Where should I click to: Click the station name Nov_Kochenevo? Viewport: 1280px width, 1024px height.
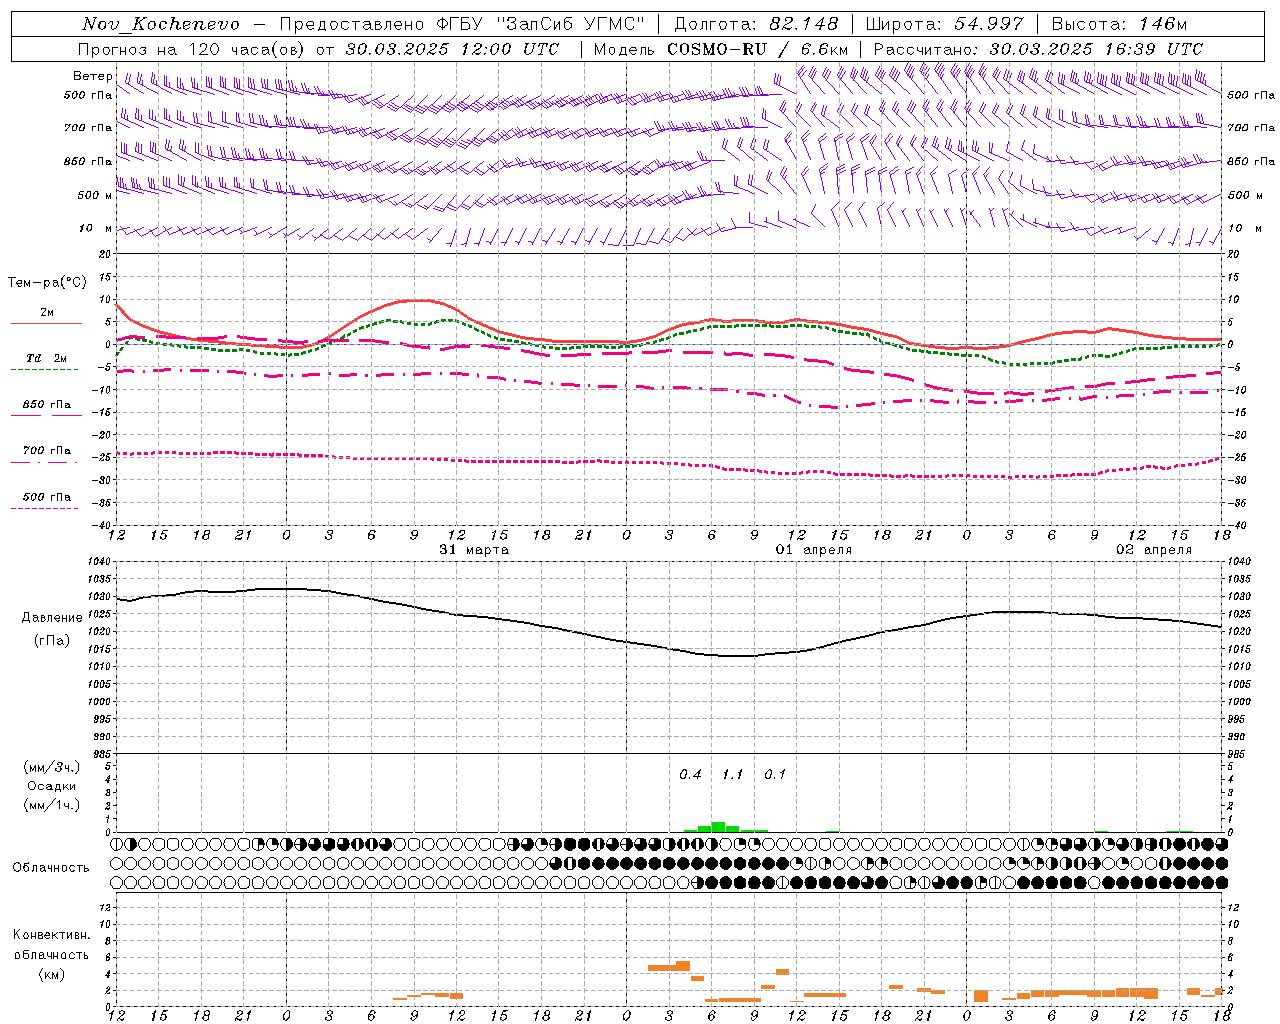click(161, 24)
